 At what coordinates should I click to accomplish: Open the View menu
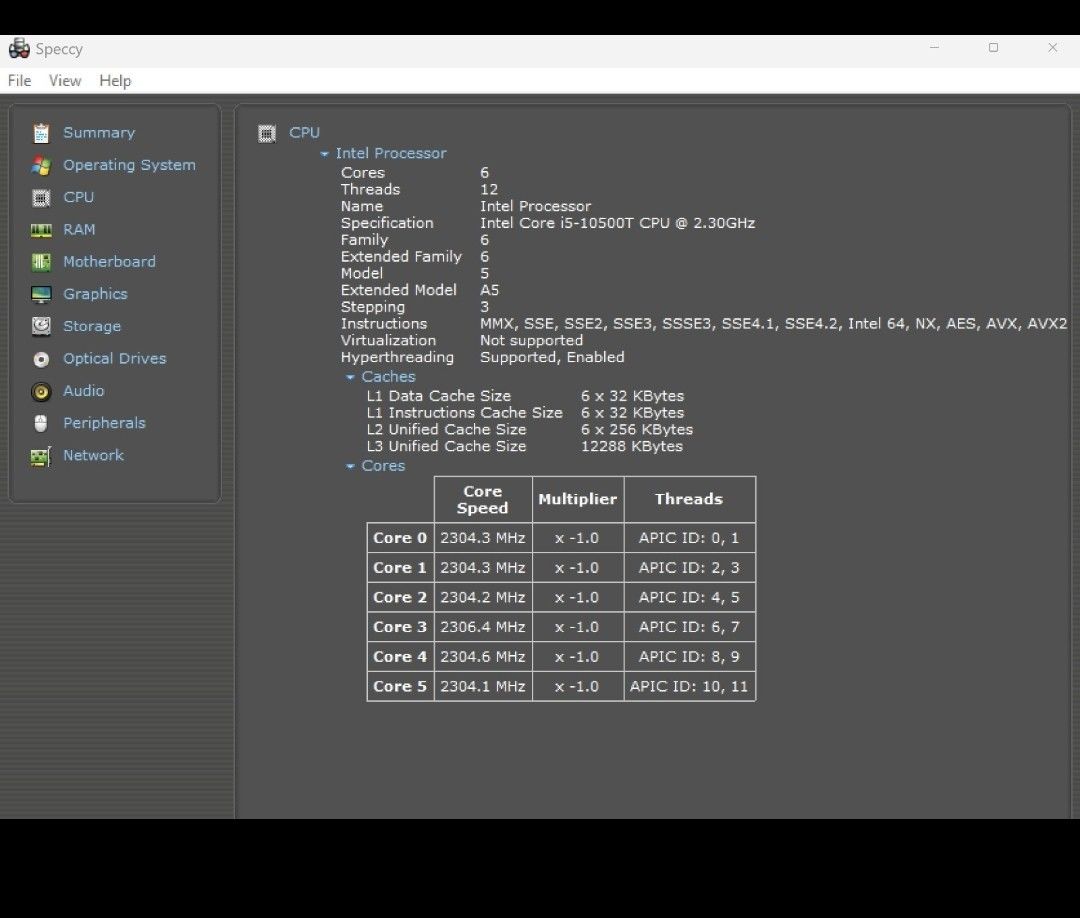[65, 81]
